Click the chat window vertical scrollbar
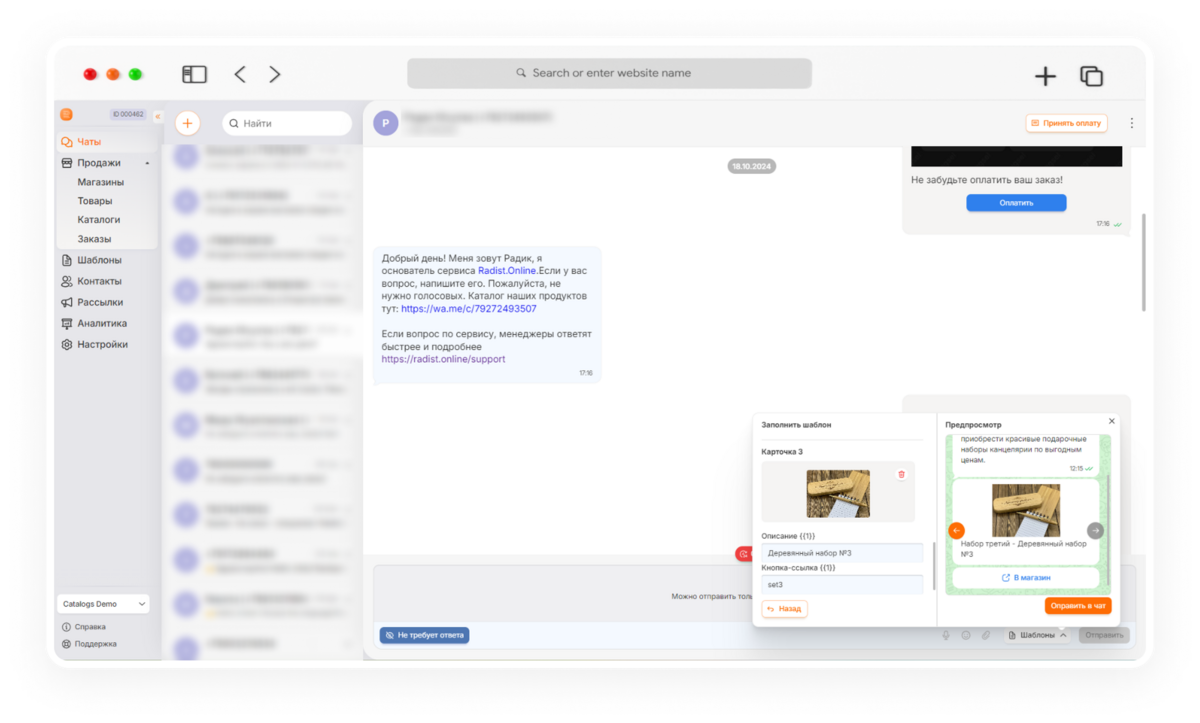1200x723 pixels. 1143,260
